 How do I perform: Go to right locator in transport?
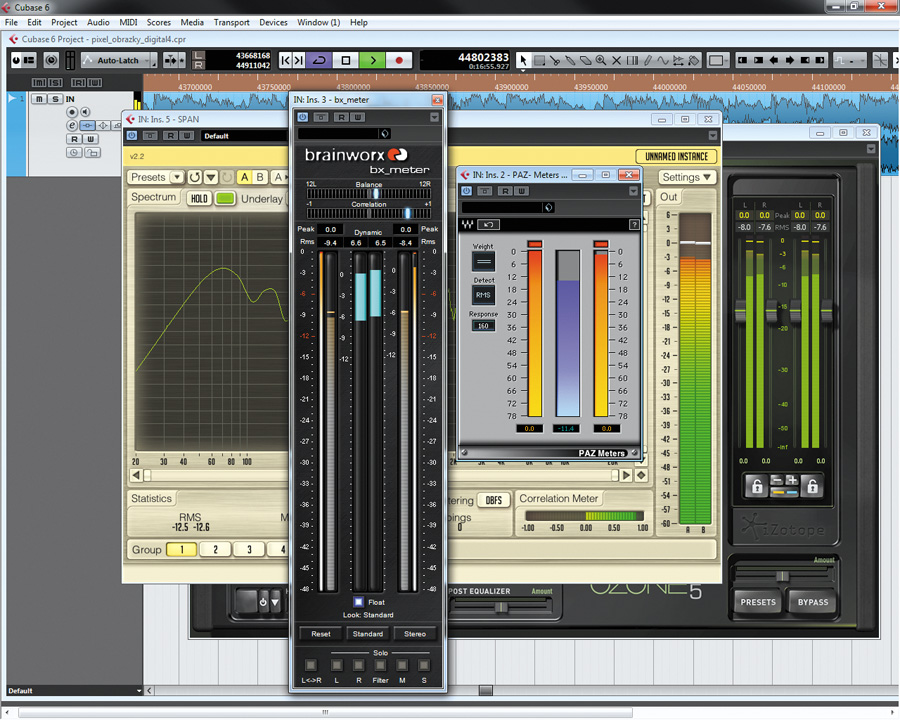(x=298, y=60)
